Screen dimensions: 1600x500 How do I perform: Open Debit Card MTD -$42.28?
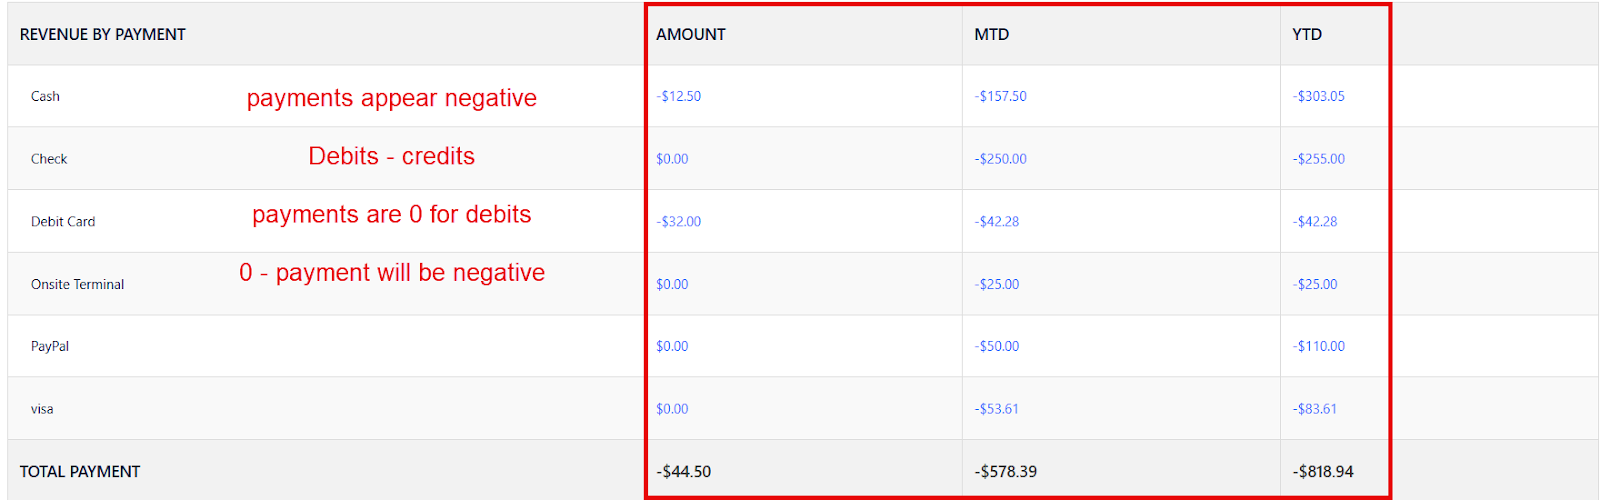996,222
